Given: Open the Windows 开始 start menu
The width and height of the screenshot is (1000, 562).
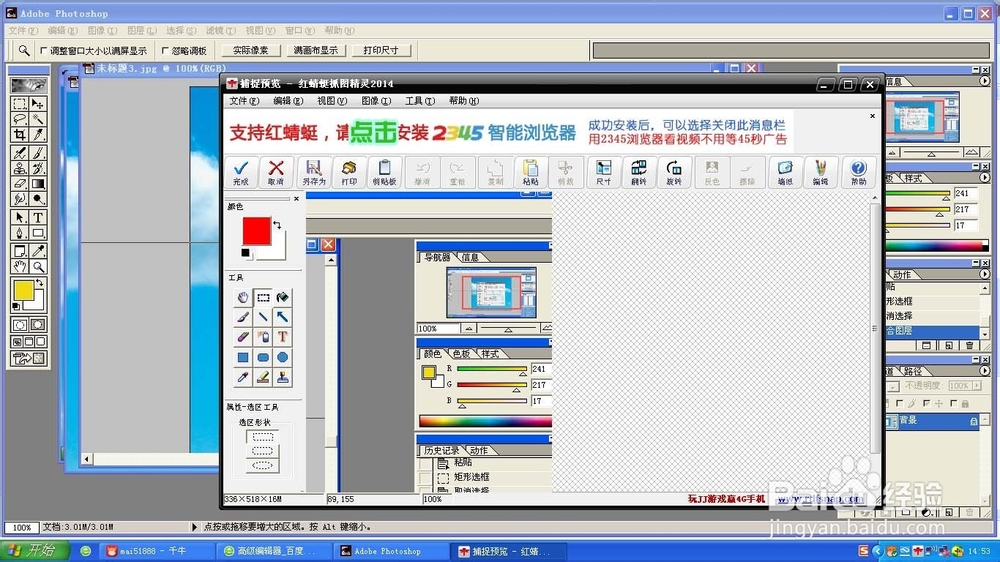Looking at the screenshot, I should pos(36,551).
